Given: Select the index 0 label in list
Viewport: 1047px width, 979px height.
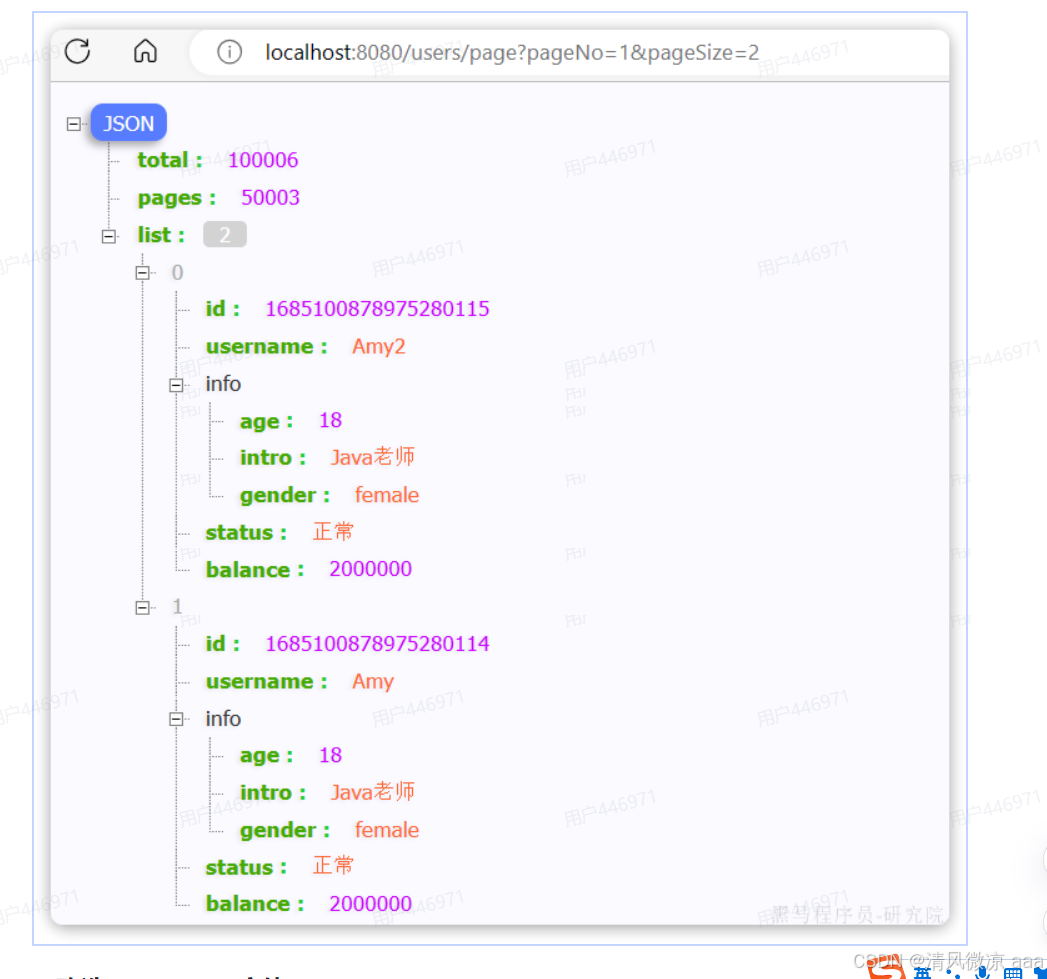Looking at the screenshot, I should pyautogui.click(x=177, y=272).
